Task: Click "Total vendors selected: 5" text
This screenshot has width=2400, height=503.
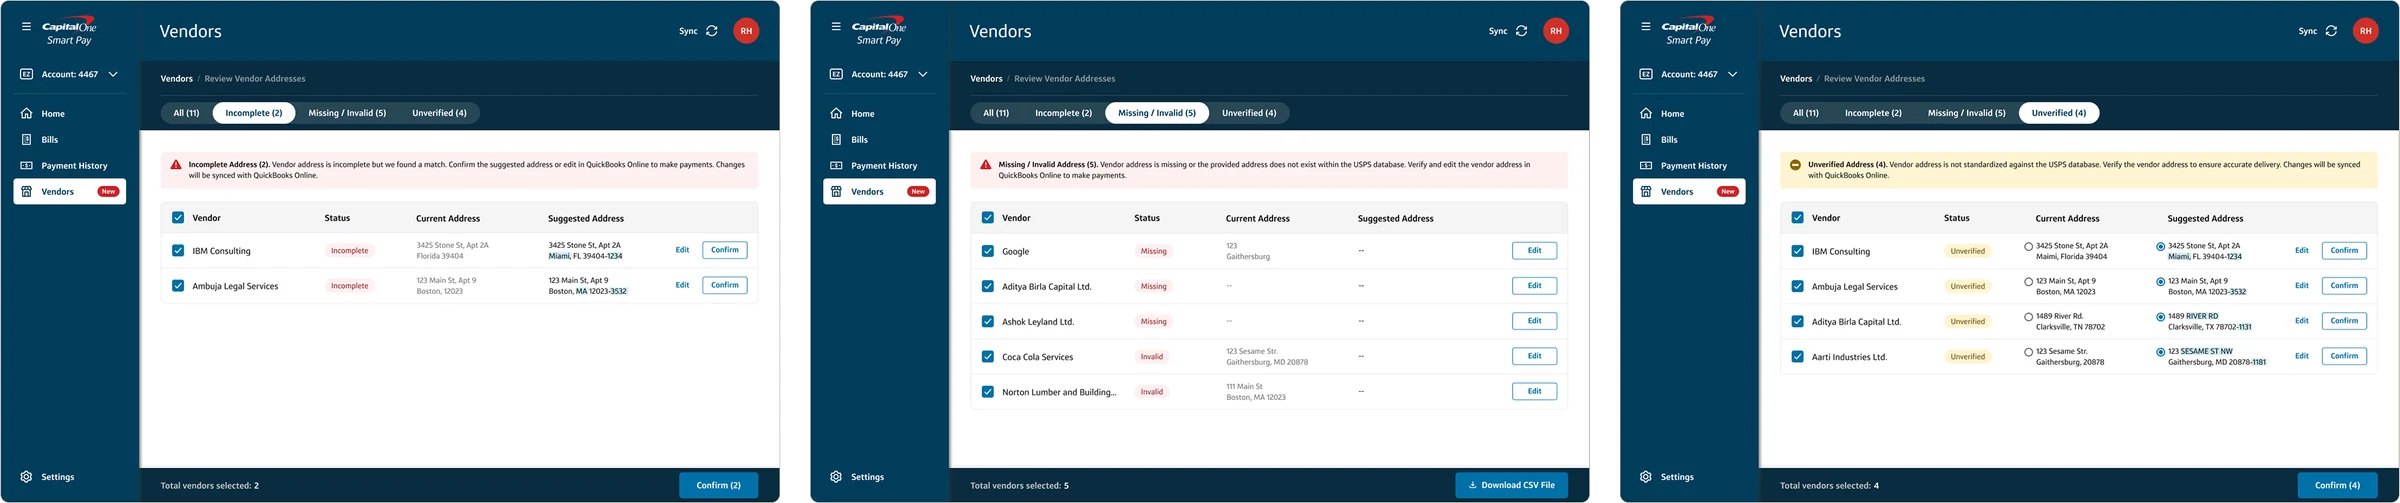Action: (1019, 486)
